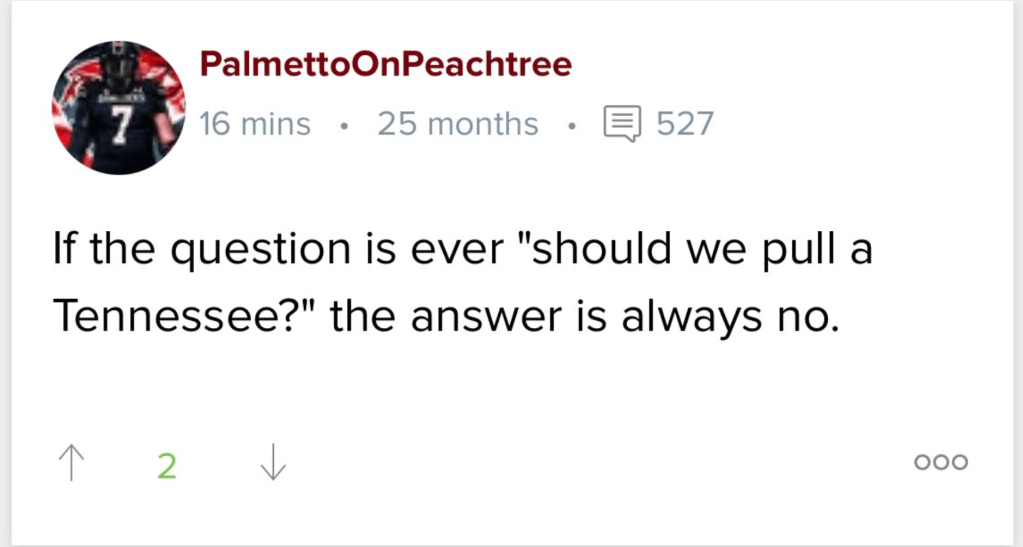Click the dot separator after 16 mins

click(344, 126)
